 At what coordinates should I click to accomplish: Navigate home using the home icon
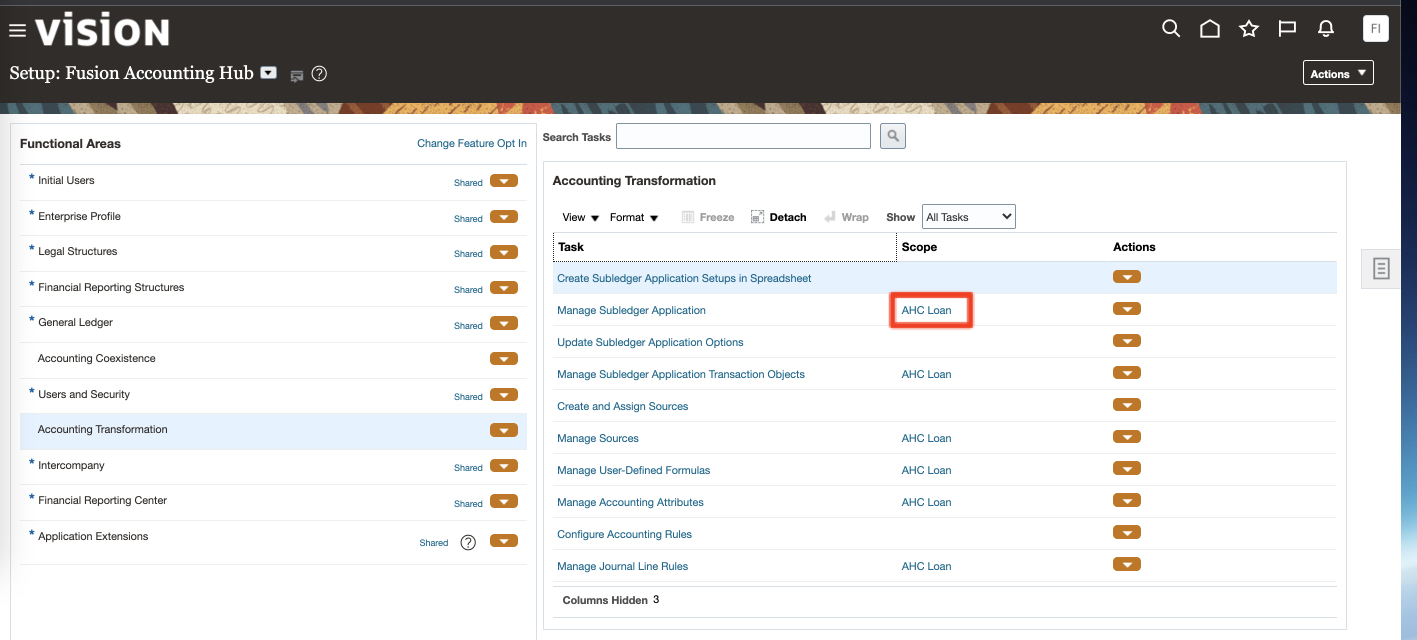click(x=1209, y=29)
